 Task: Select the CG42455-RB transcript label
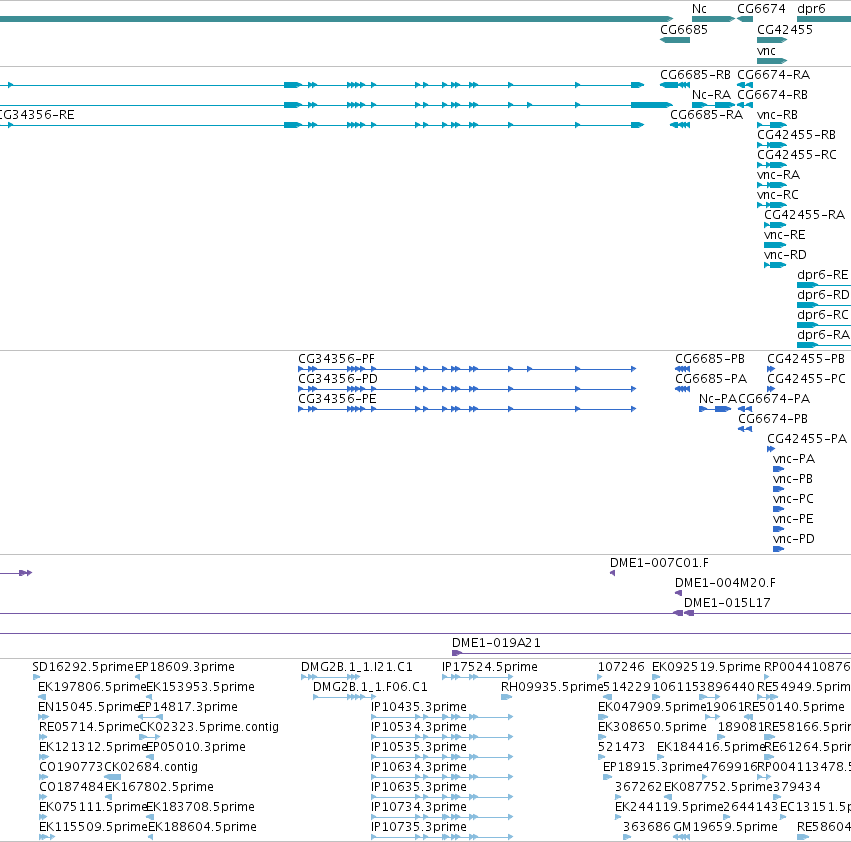click(796, 135)
